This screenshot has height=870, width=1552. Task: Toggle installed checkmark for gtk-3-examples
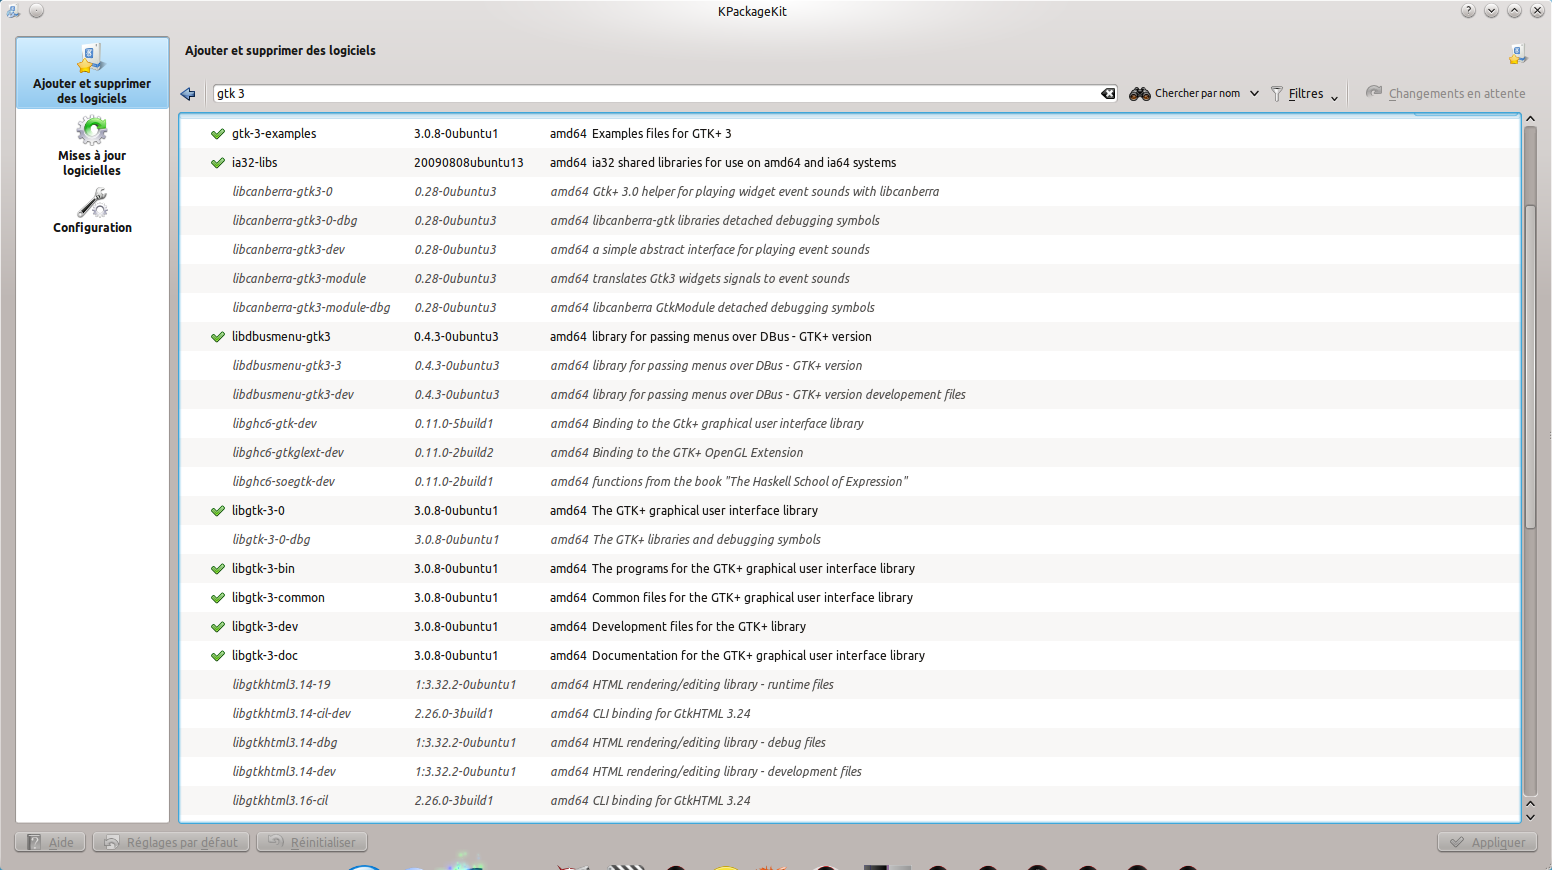tap(218, 134)
